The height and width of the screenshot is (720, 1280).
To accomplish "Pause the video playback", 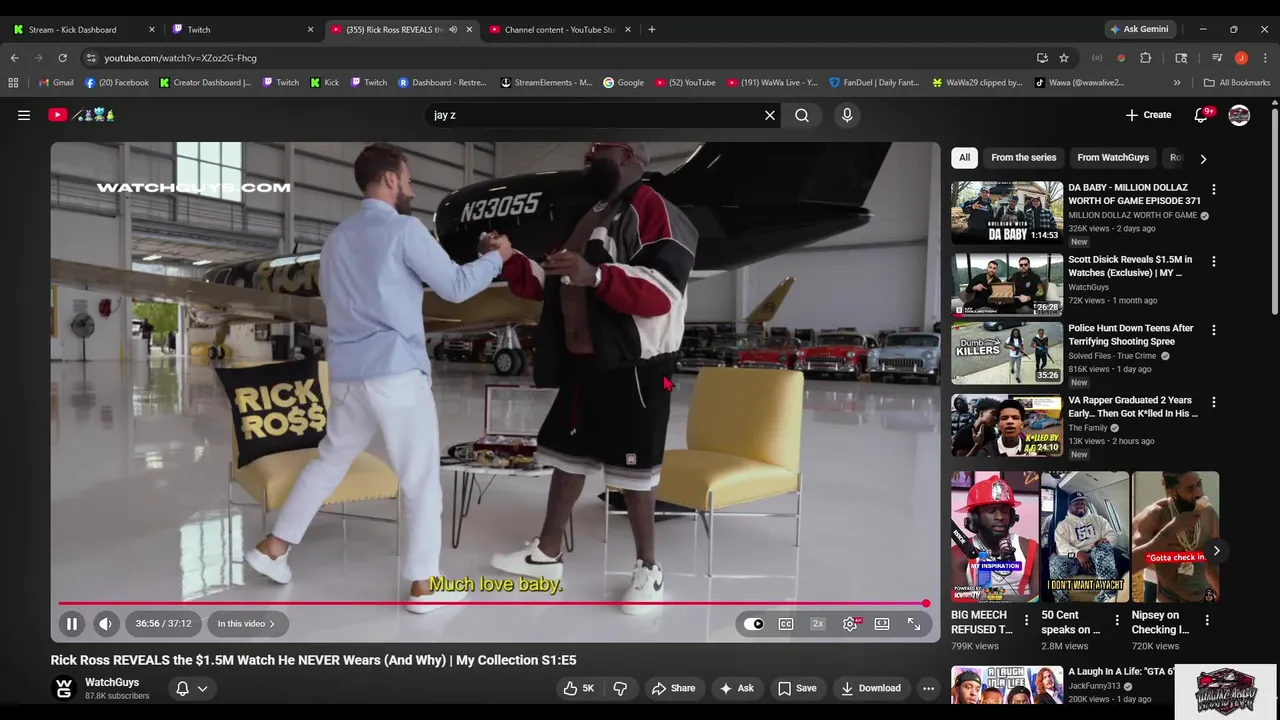I will (72, 623).
